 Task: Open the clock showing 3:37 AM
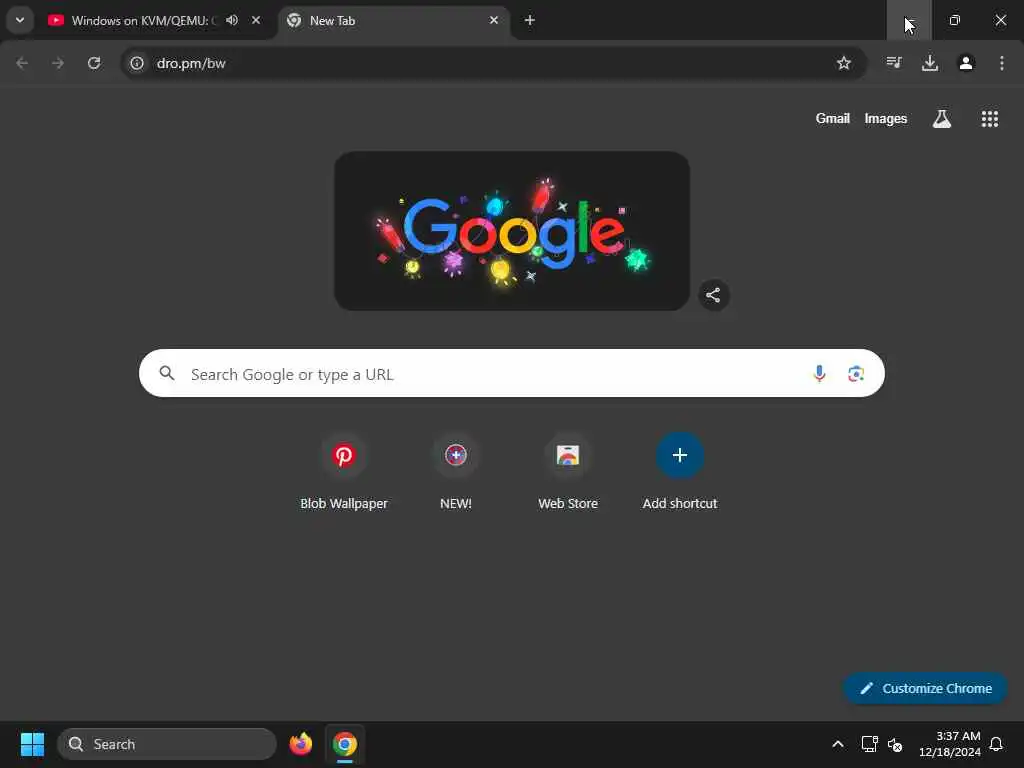click(950, 744)
